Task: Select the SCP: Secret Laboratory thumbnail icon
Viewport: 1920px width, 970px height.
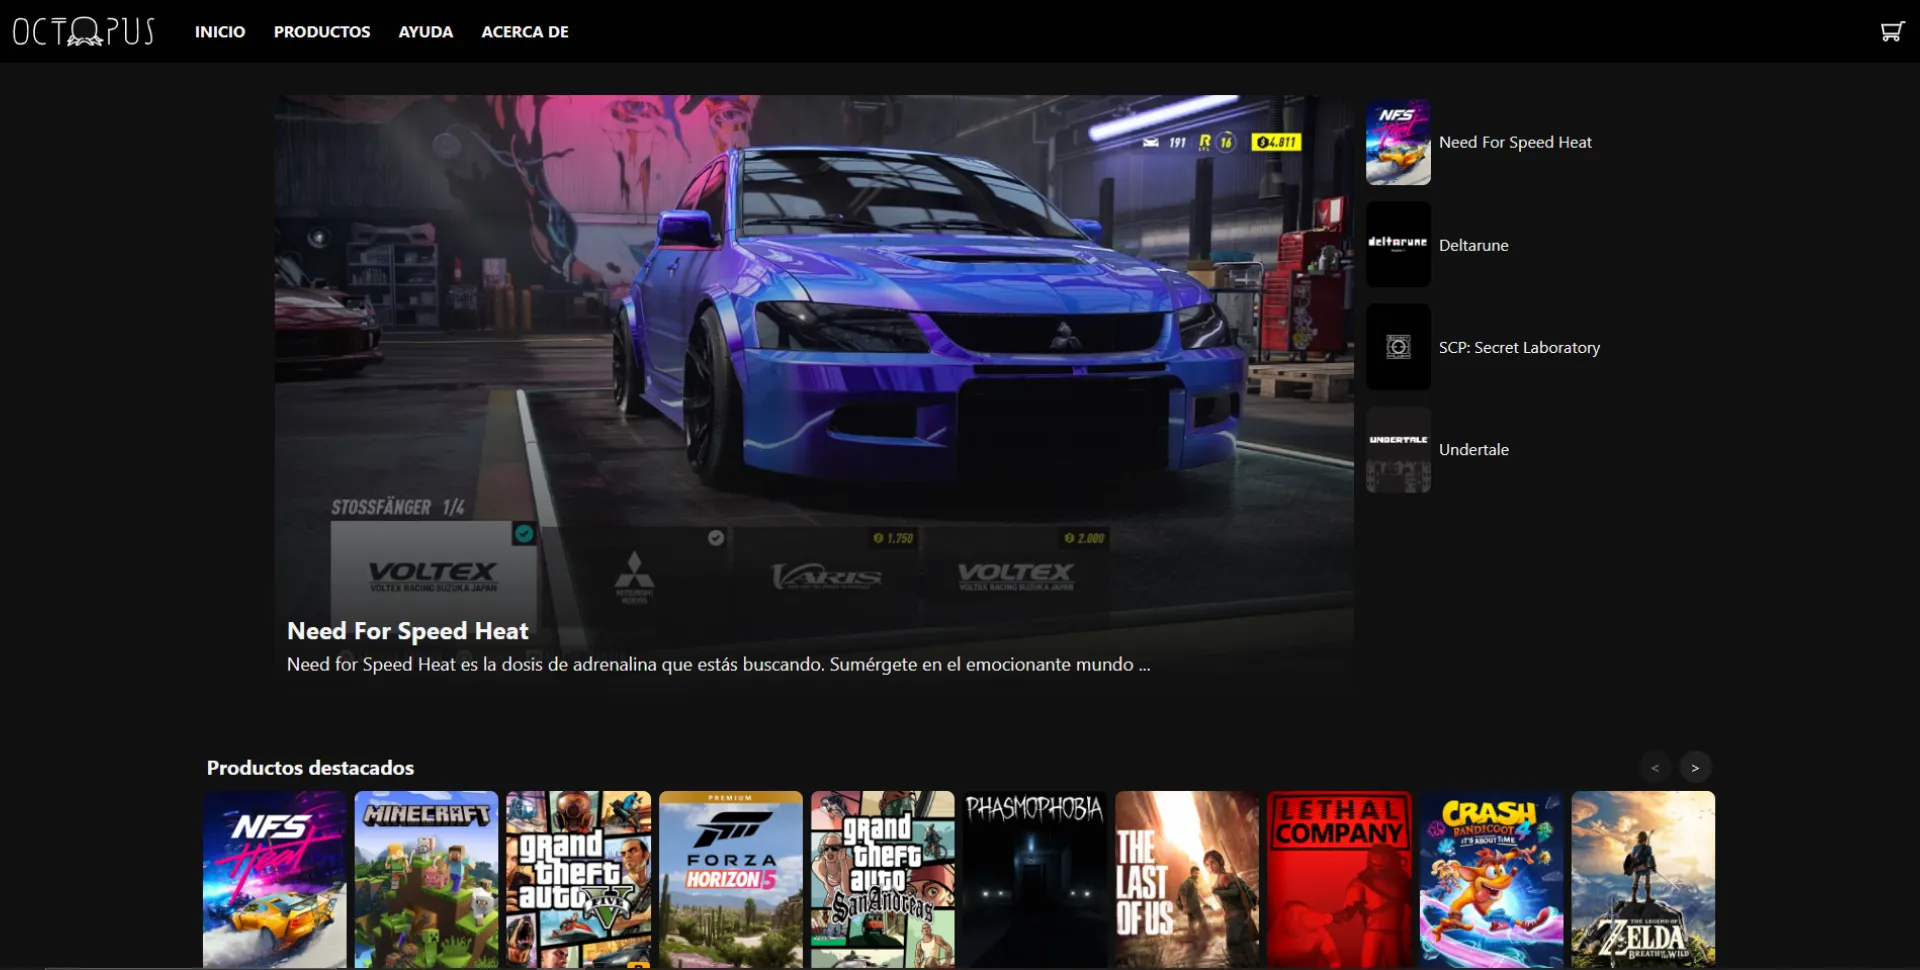Action: coord(1398,347)
